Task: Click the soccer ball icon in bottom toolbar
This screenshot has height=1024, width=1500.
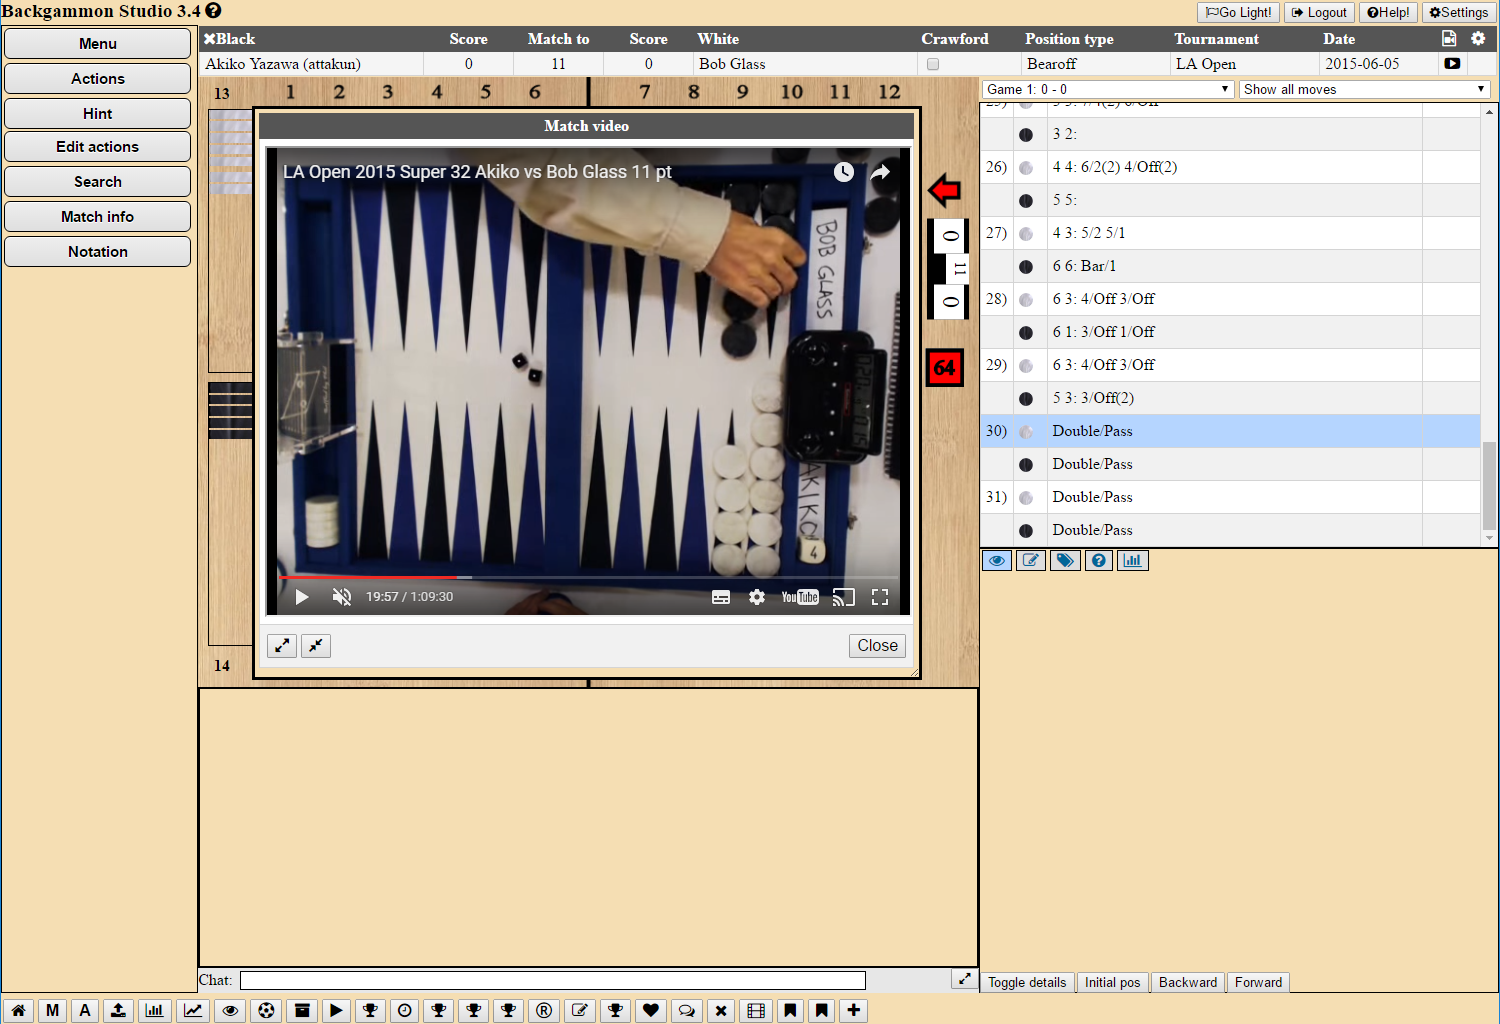Action: coord(266,1010)
